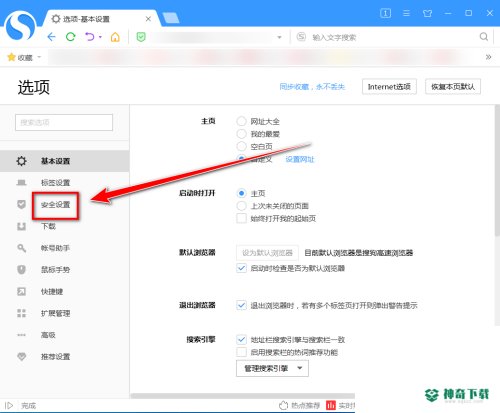The height and width of the screenshot is (413, 500).
Task: Open 扩展管理 in the sidebar
Action: (55, 313)
